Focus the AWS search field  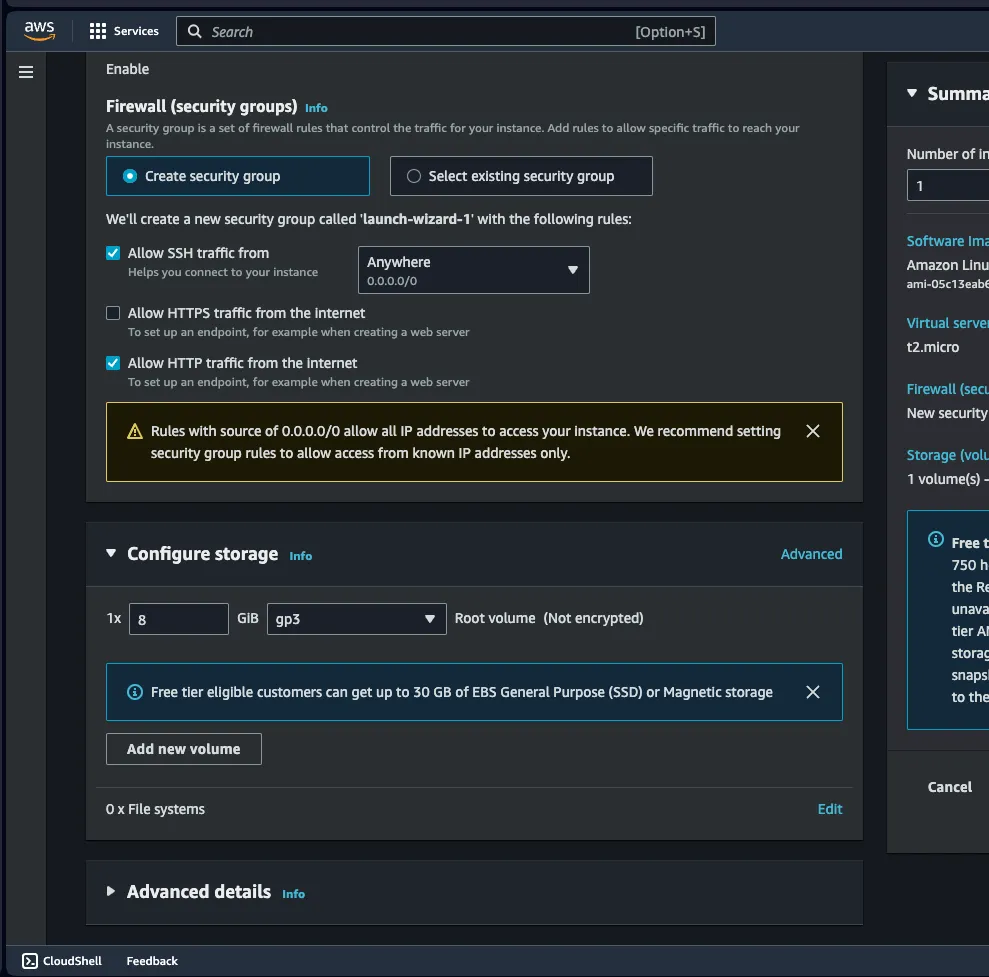pos(446,32)
